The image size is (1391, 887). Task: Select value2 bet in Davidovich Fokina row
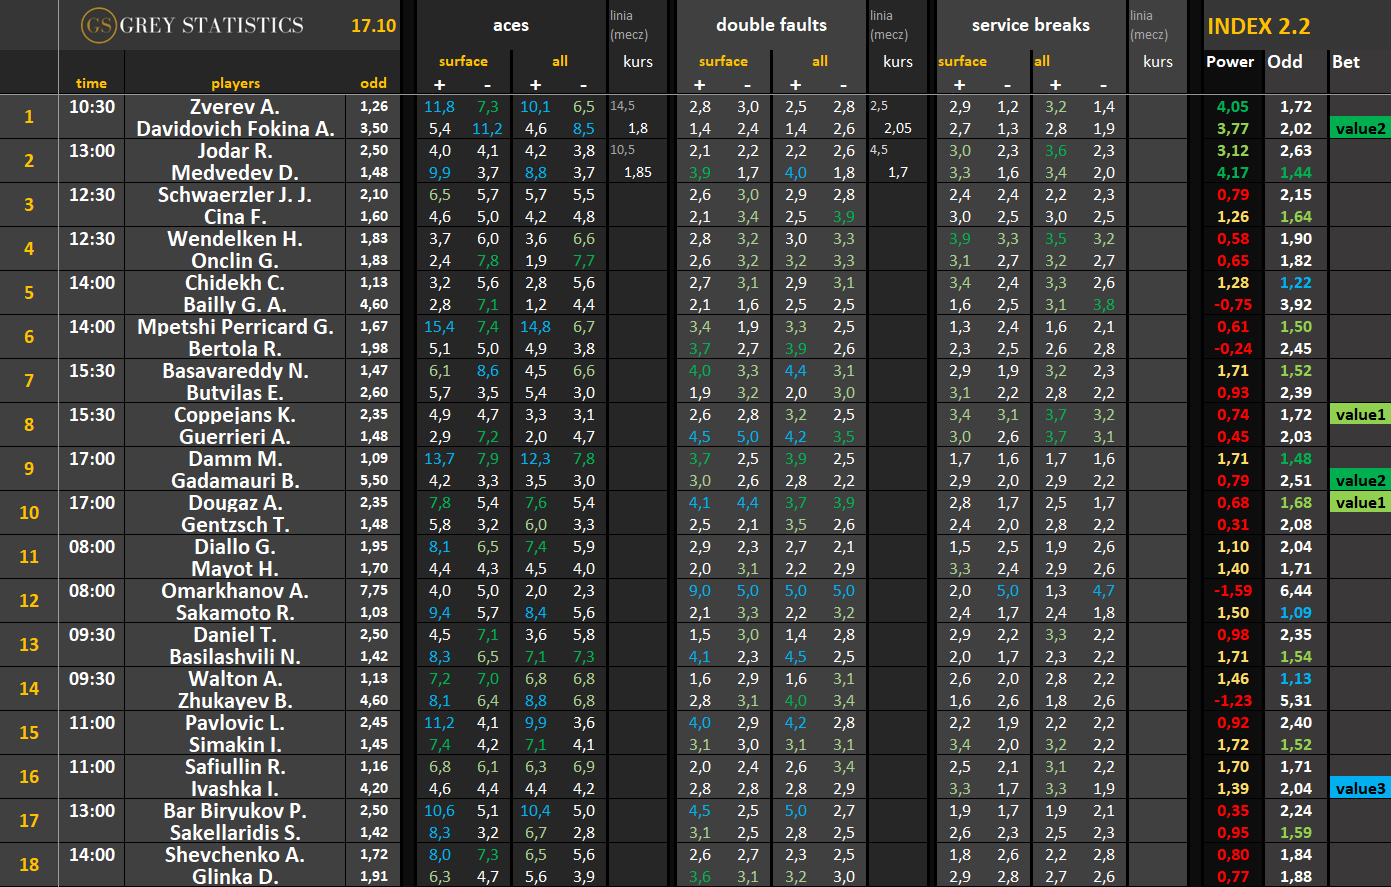[1360, 129]
